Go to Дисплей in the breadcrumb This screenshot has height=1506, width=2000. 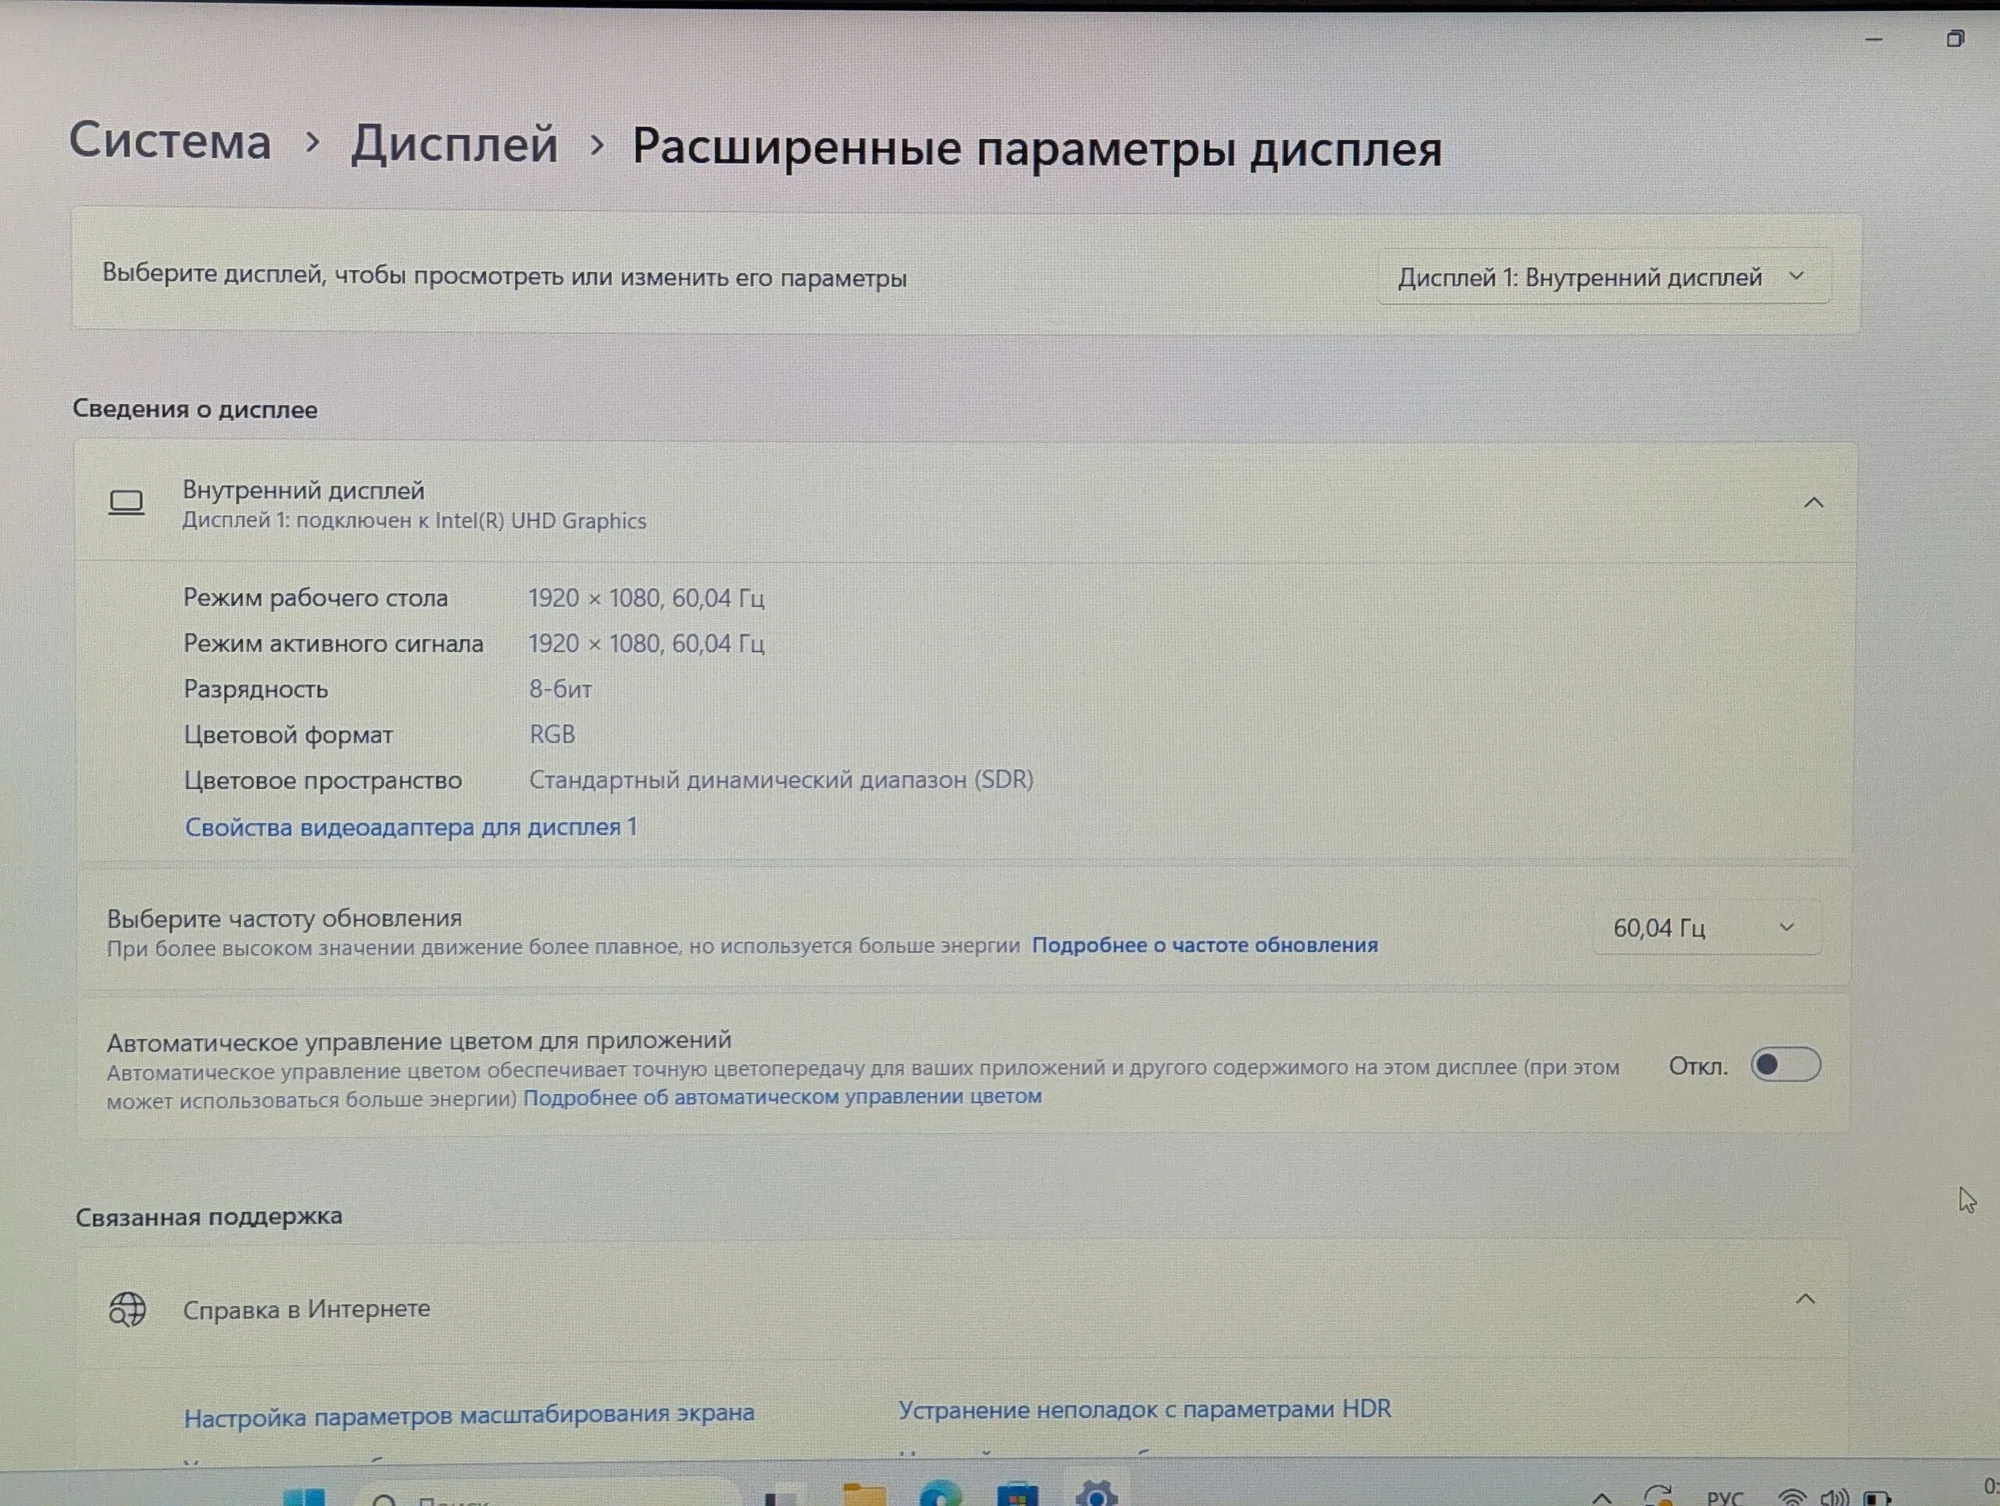(x=454, y=144)
